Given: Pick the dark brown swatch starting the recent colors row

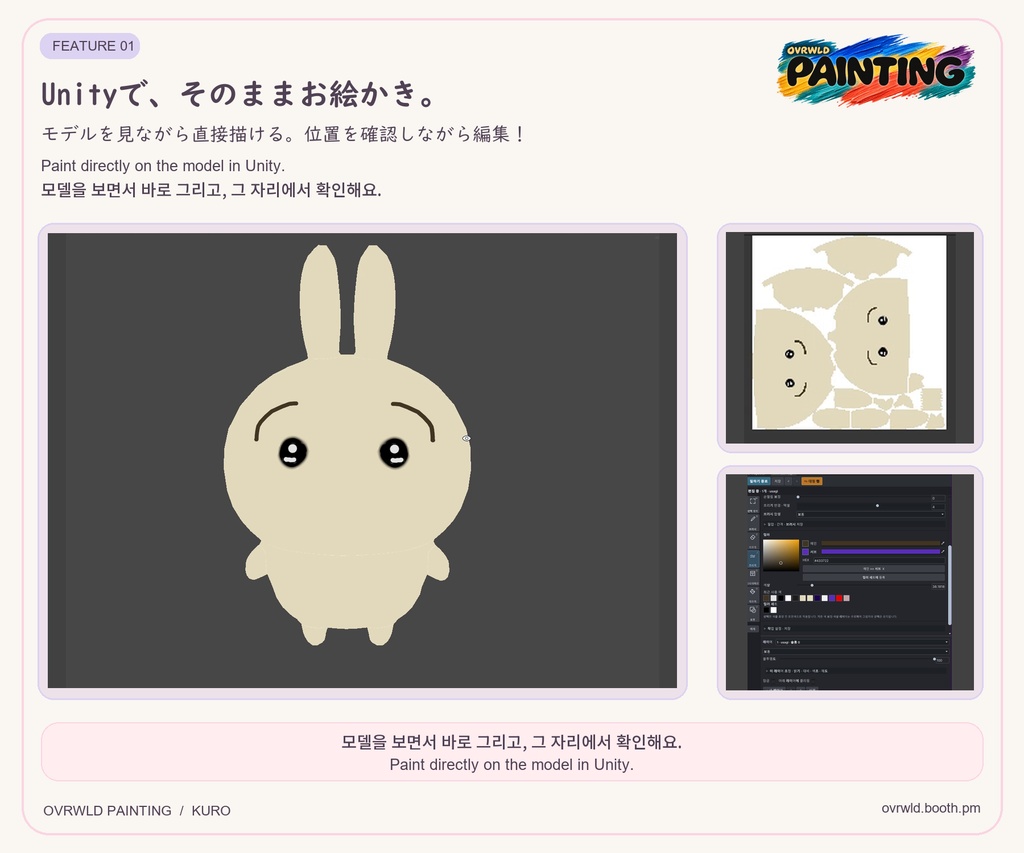Looking at the screenshot, I should [766, 598].
